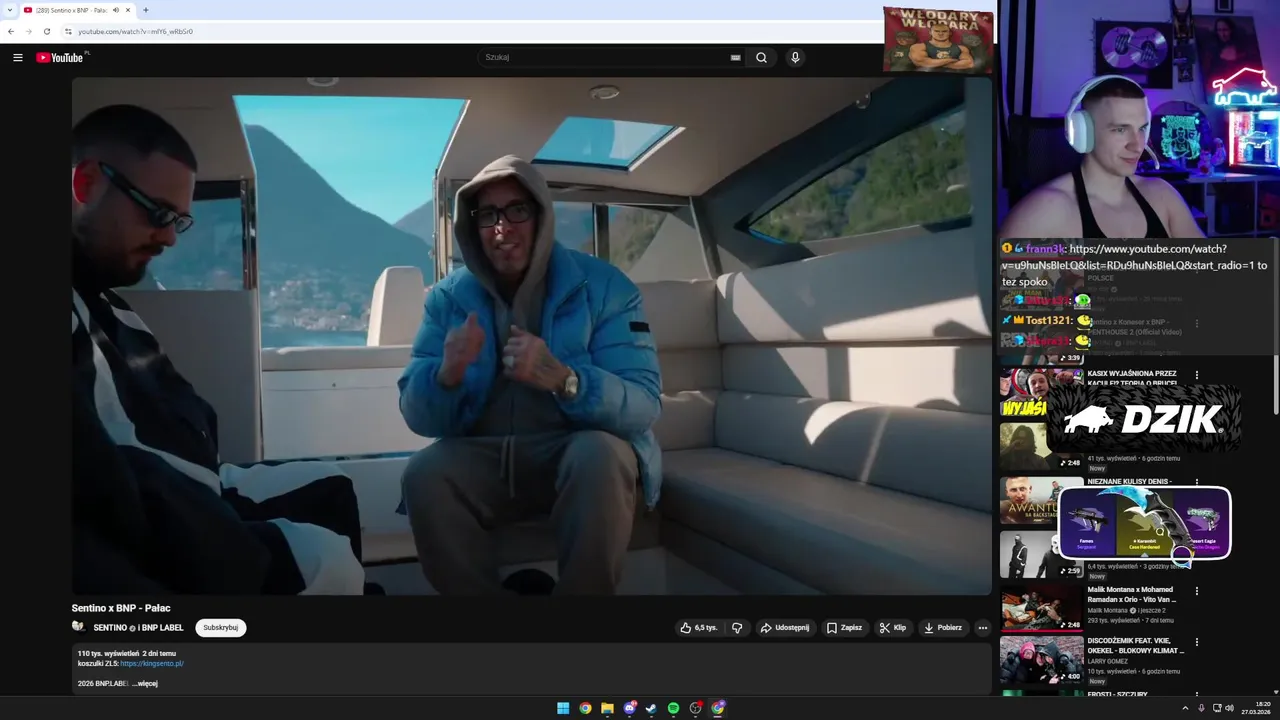Open options for KASIX WYJAŚNIONA video

tap(1197, 375)
